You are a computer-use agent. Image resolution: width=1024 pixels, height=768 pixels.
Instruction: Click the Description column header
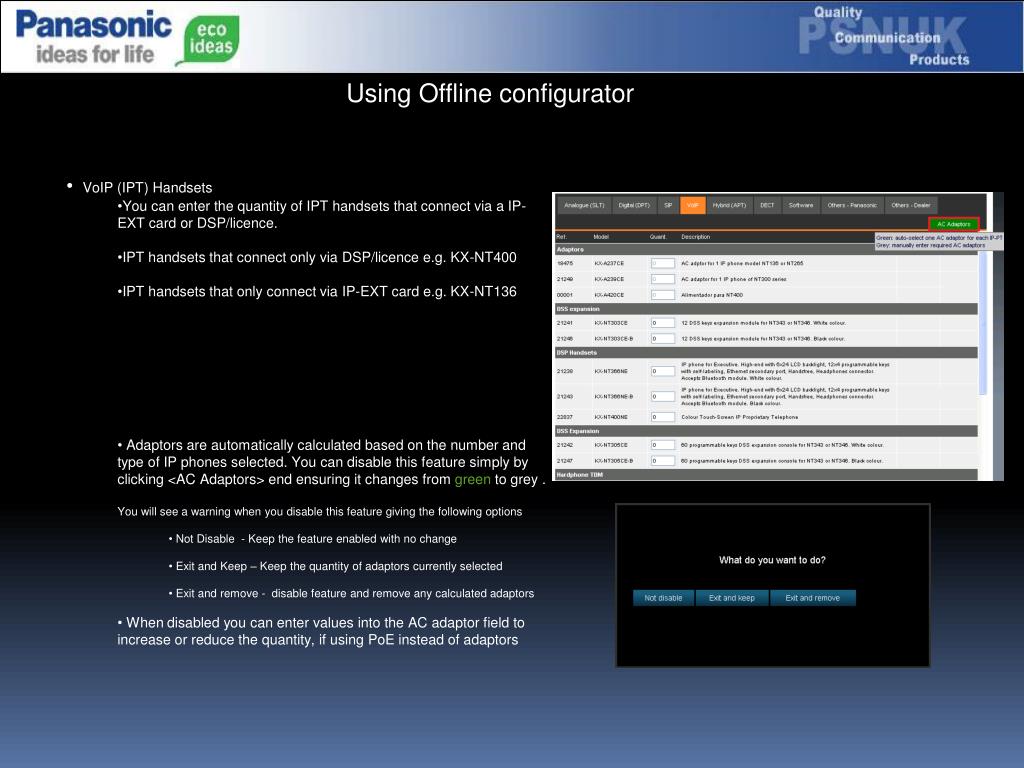click(x=696, y=236)
